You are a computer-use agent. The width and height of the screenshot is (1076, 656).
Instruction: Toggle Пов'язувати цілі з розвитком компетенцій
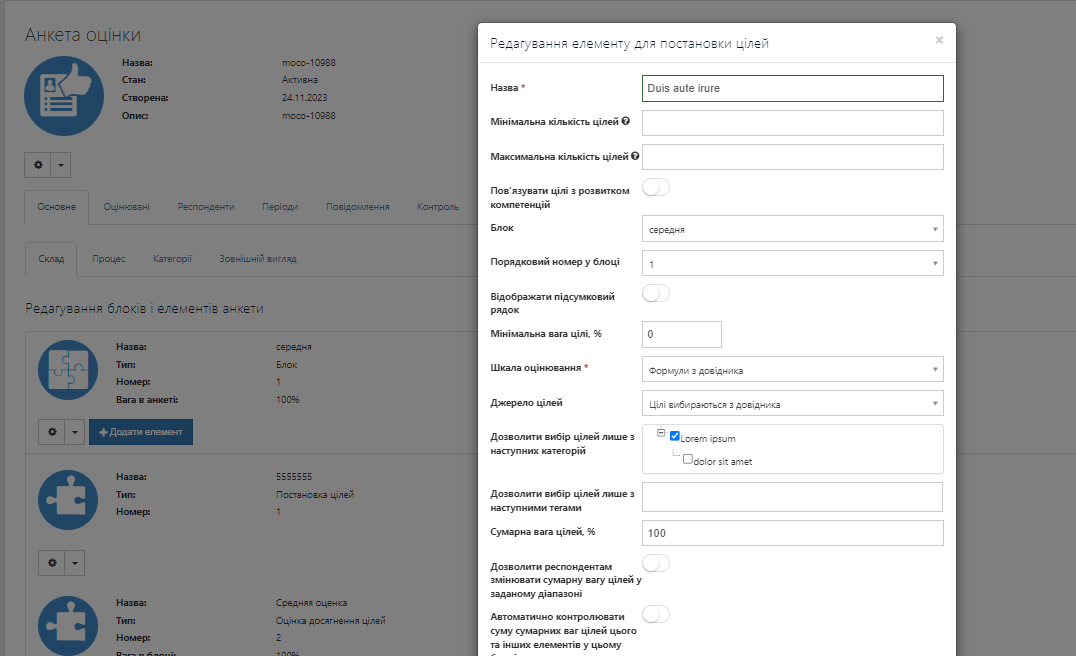[656, 187]
